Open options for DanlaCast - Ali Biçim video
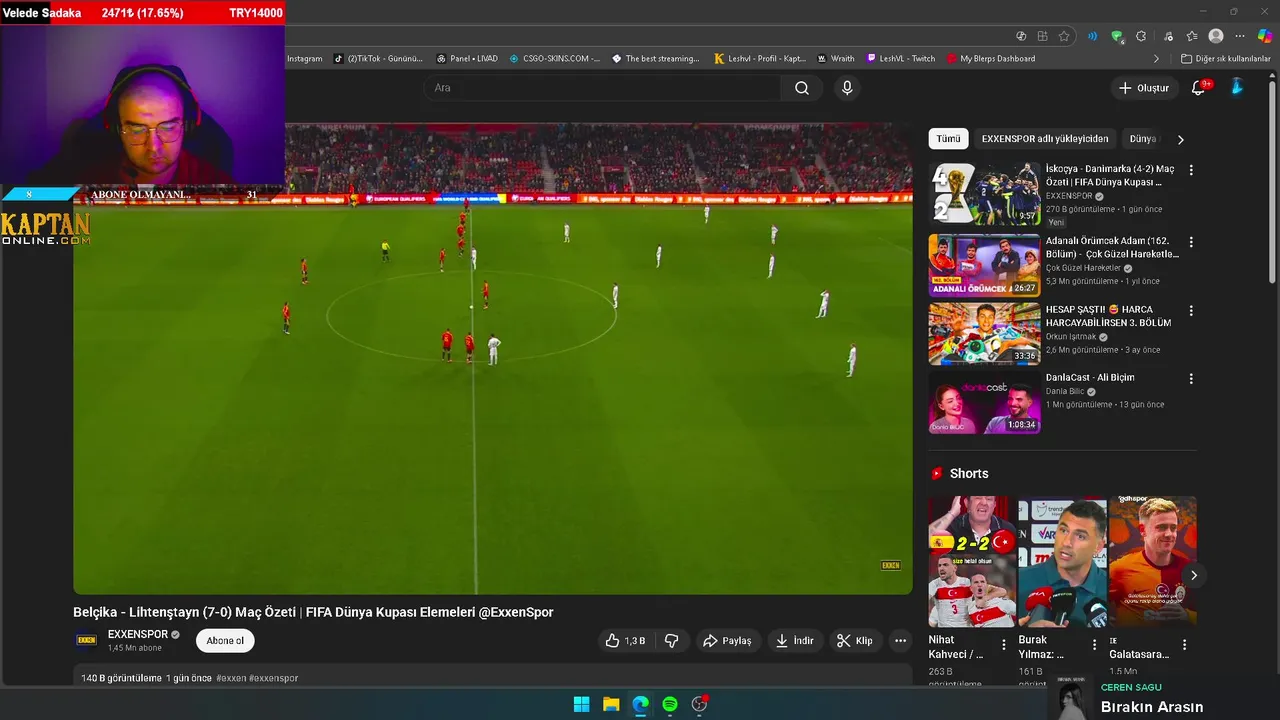The width and height of the screenshot is (1280, 720). coord(1190,379)
